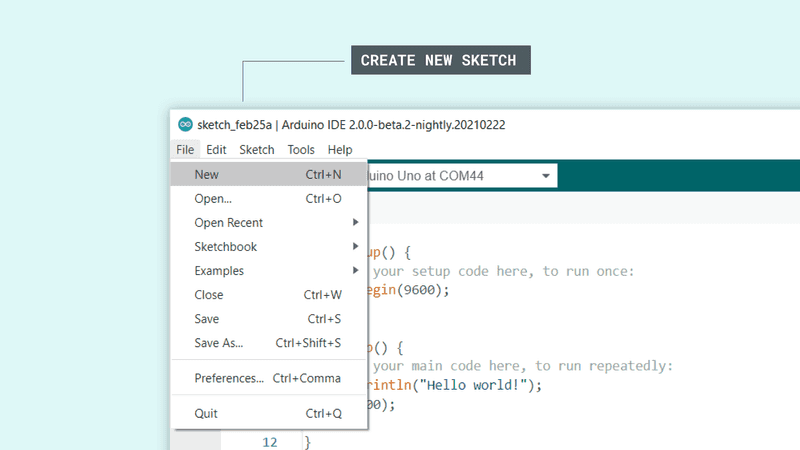
Task: Open the Help menu
Action: [340, 150]
